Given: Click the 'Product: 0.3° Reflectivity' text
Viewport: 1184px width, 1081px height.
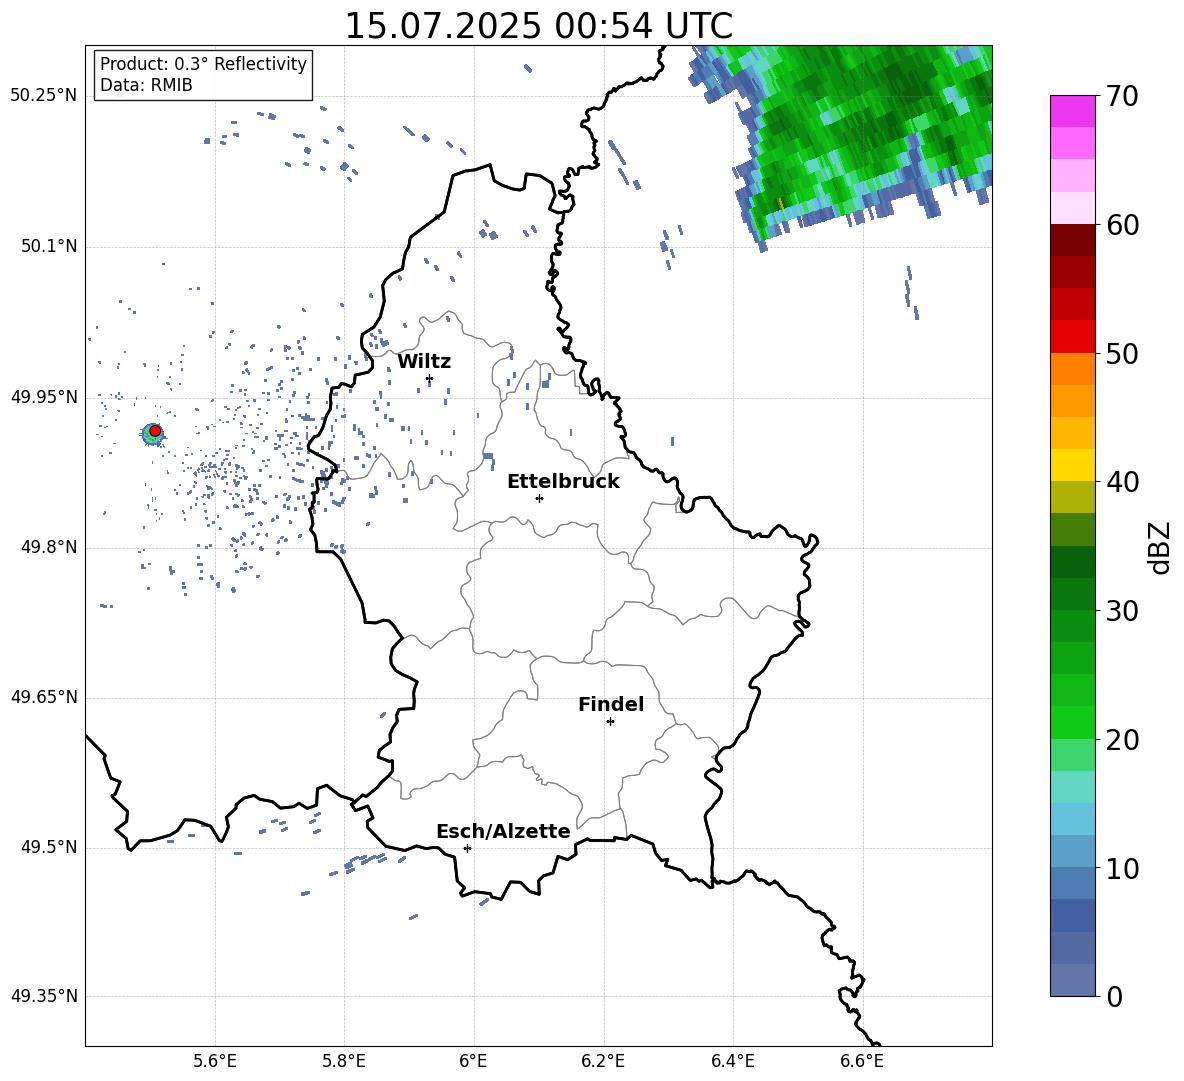Looking at the screenshot, I should pos(203,63).
